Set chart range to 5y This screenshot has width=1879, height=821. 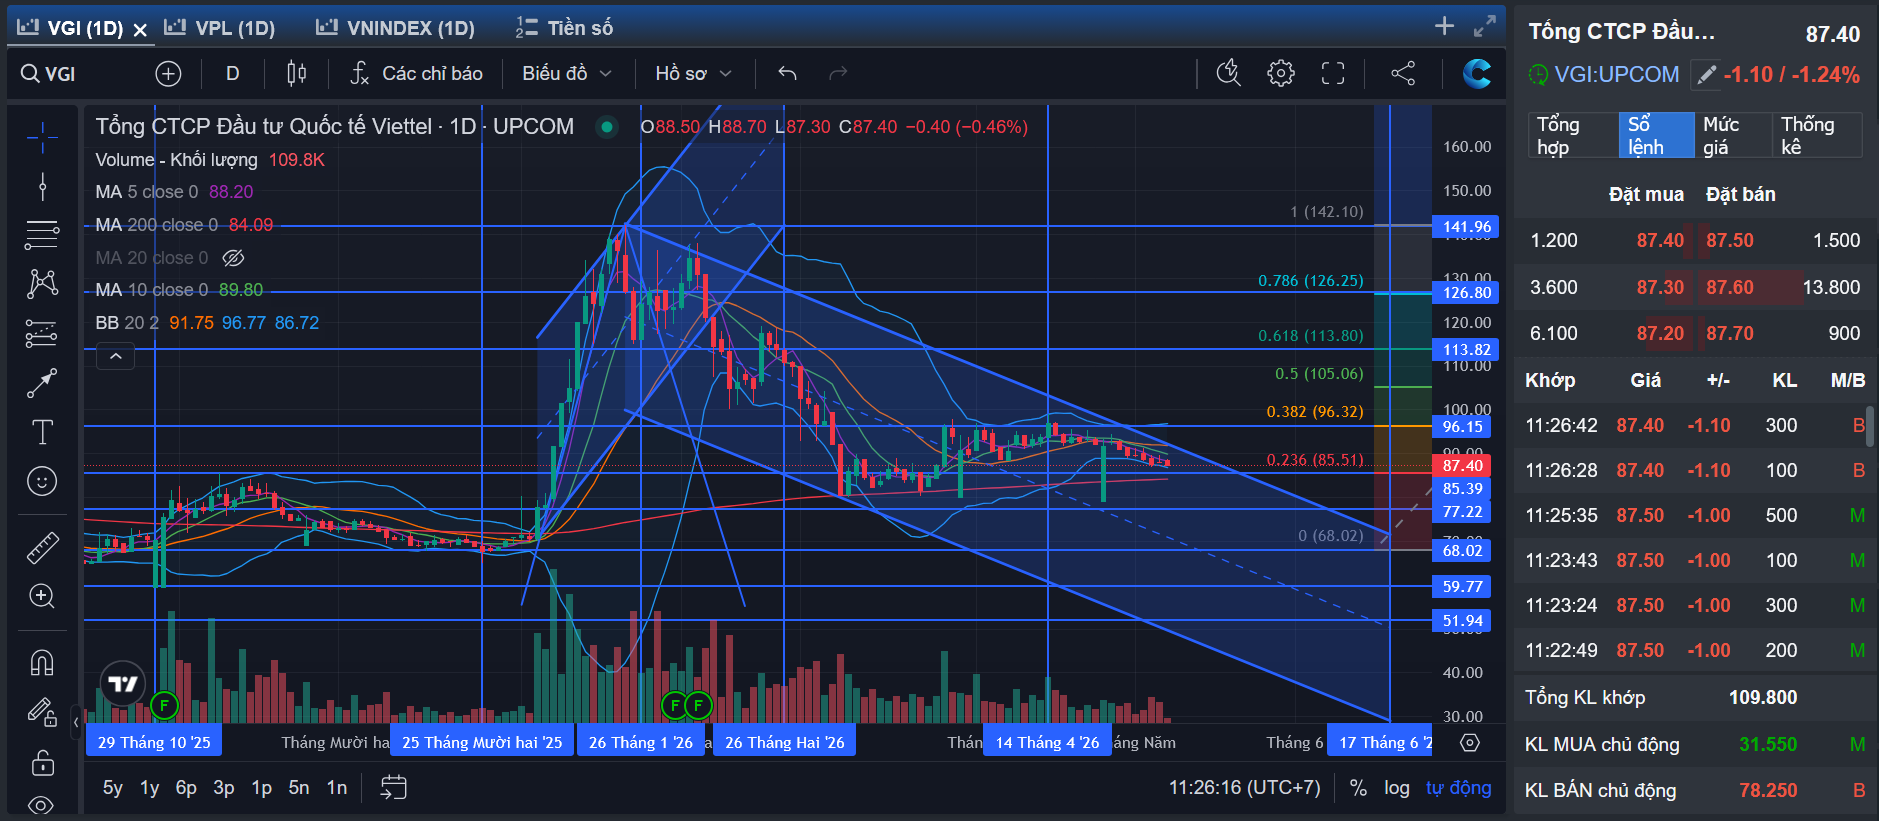click(x=113, y=788)
